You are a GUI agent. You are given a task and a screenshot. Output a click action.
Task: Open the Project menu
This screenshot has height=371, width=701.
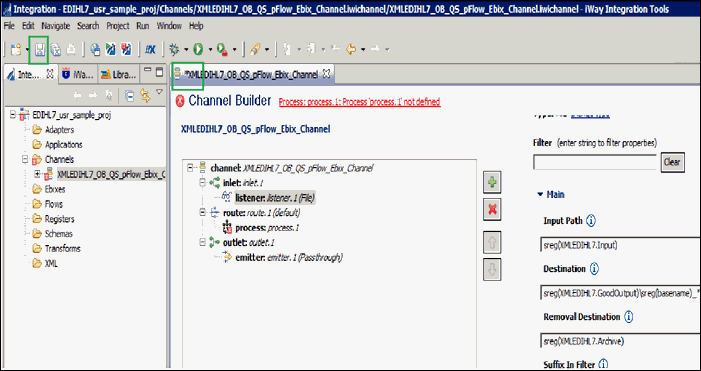pyautogui.click(x=118, y=26)
